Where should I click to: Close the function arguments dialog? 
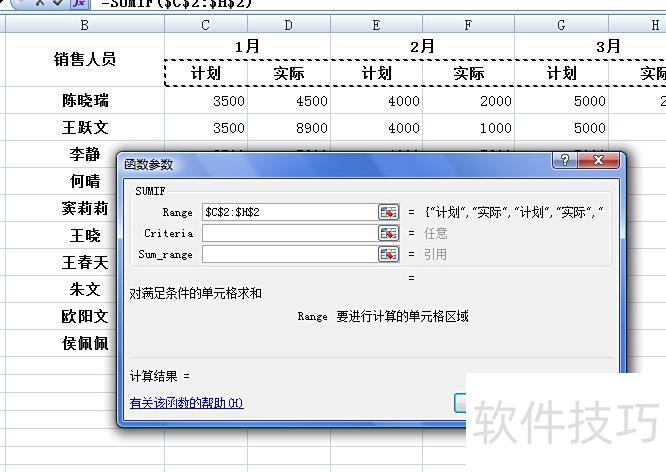click(x=598, y=160)
